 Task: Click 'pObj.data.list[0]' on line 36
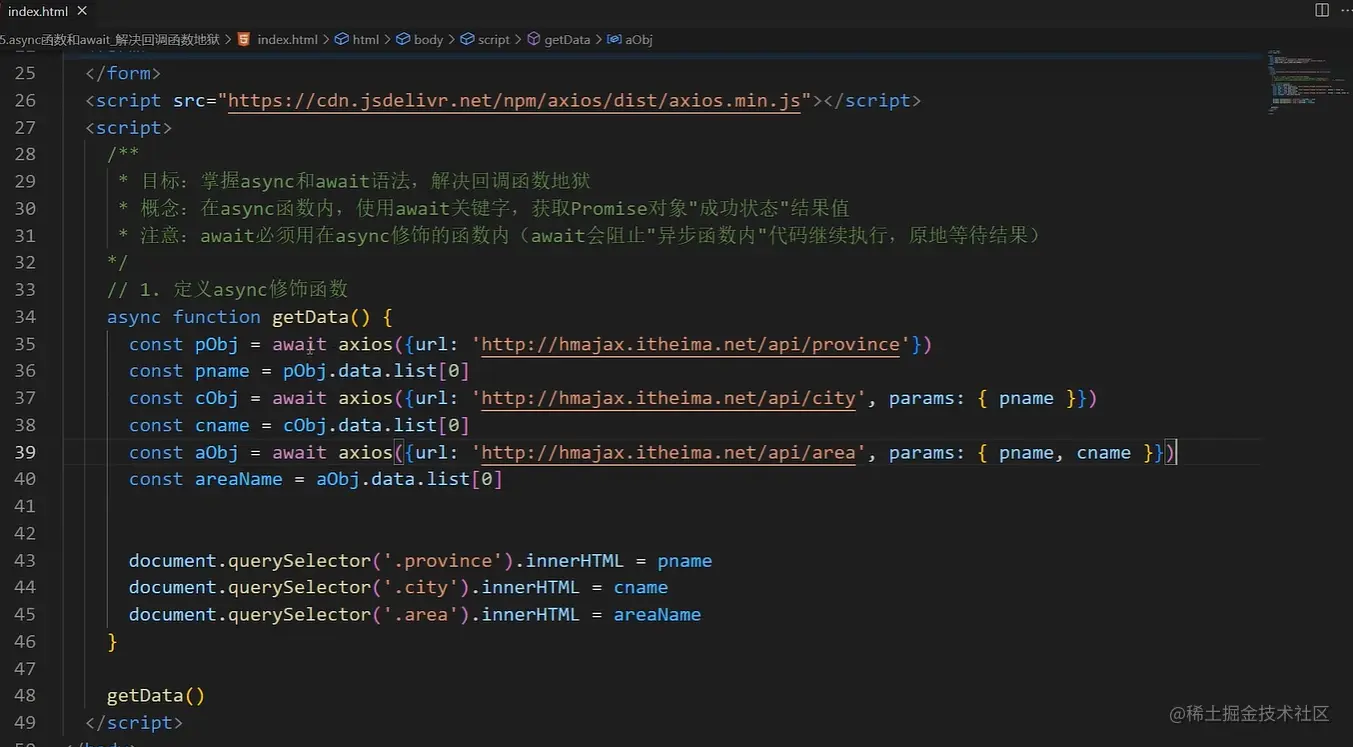pos(376,371)
